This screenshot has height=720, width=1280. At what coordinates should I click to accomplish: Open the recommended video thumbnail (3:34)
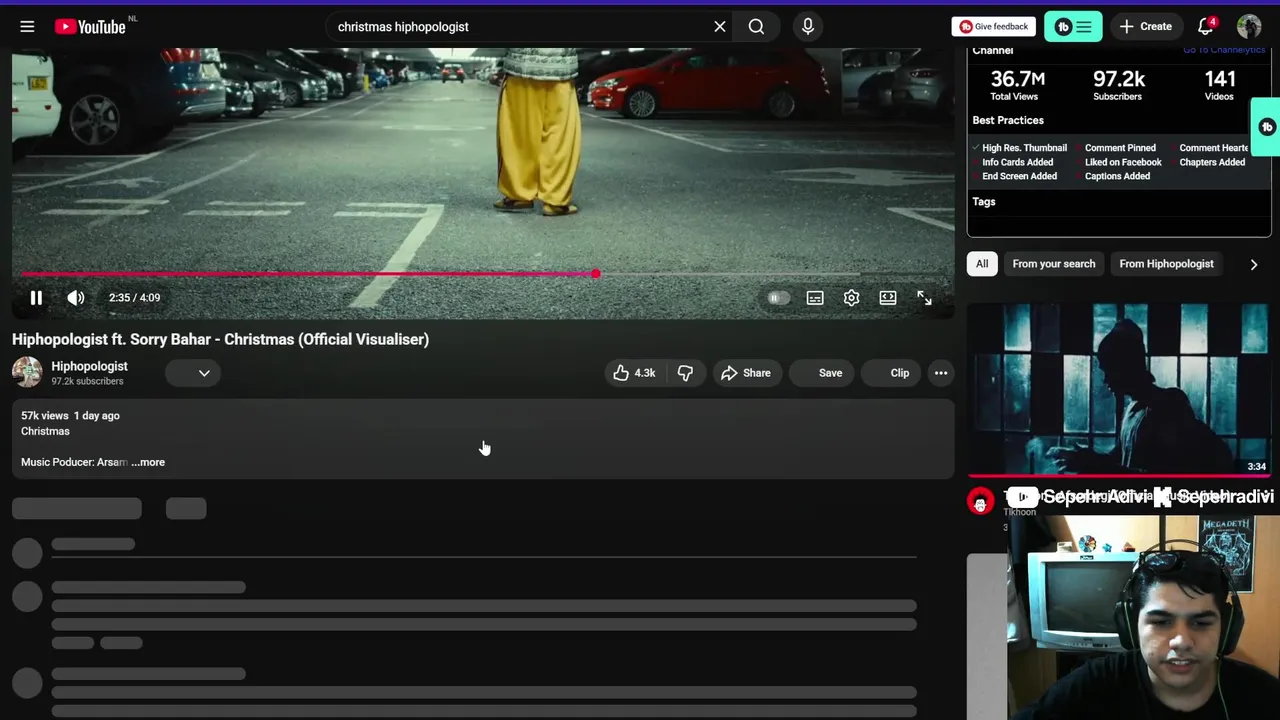(x=1119, y=390)
